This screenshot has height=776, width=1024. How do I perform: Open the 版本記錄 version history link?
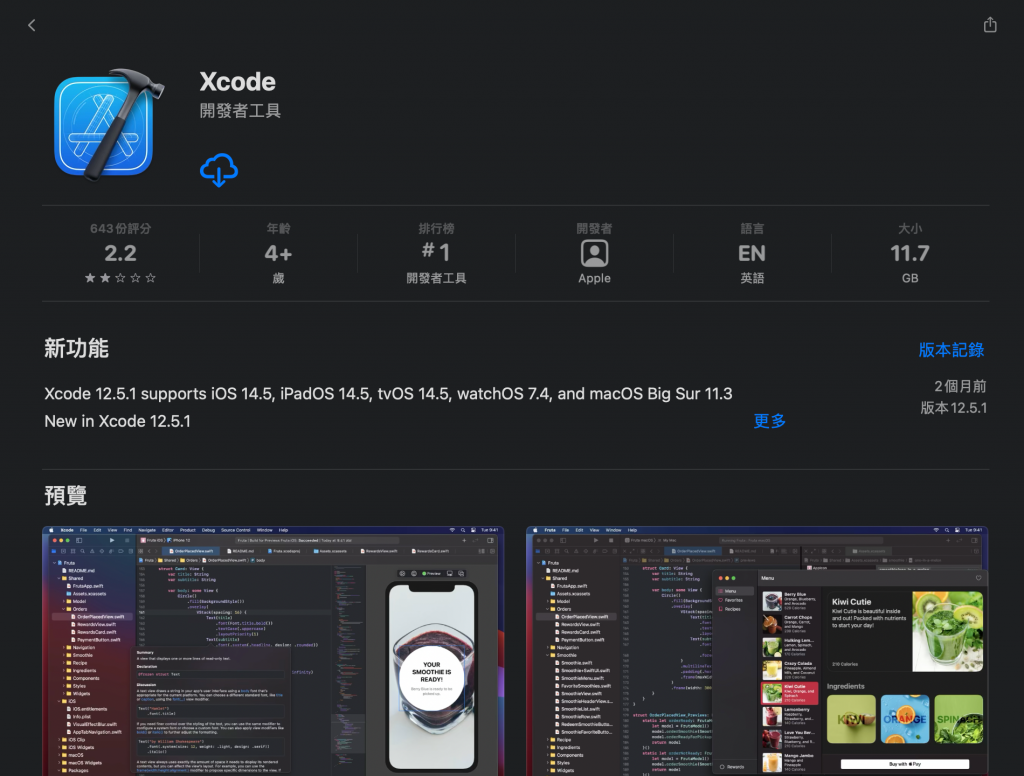tap(952, 349)
